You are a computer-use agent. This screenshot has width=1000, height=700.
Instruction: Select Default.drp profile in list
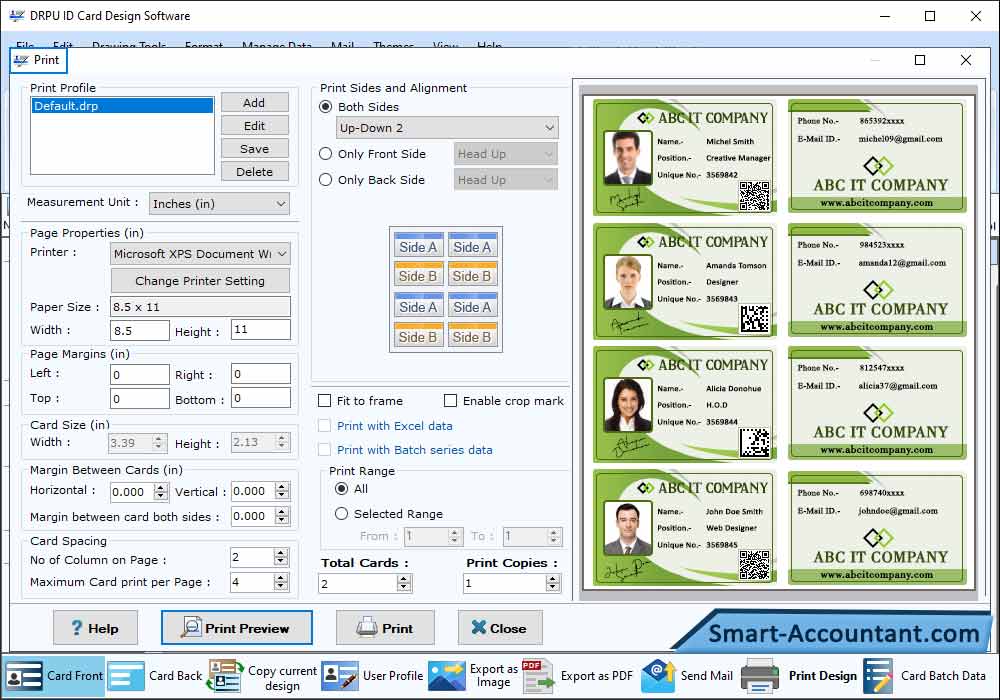pos(122,106)
